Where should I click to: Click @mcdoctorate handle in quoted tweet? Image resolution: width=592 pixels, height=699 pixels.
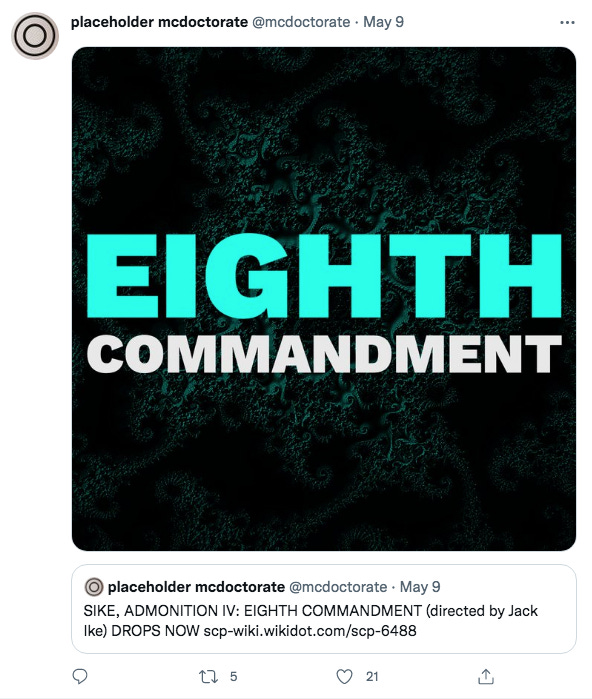tap(338, 587)
